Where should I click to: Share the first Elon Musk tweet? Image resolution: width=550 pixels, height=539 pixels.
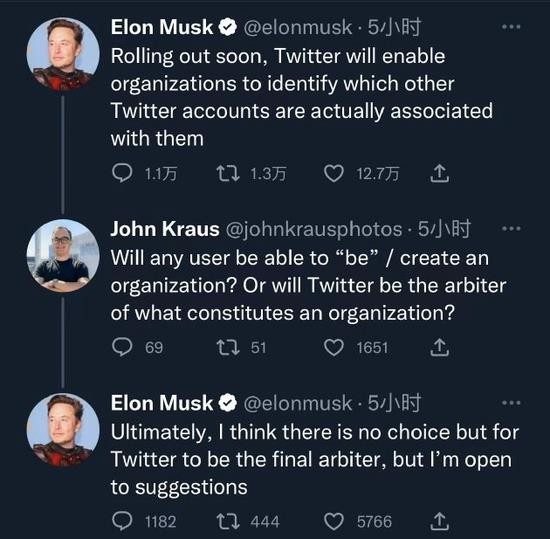pos(440,173)
